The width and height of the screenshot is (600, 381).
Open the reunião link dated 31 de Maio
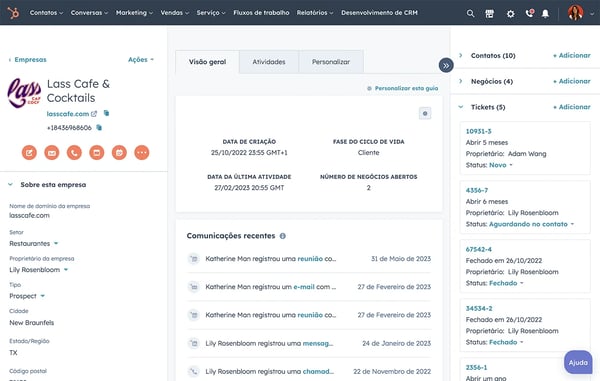point(310,259)
